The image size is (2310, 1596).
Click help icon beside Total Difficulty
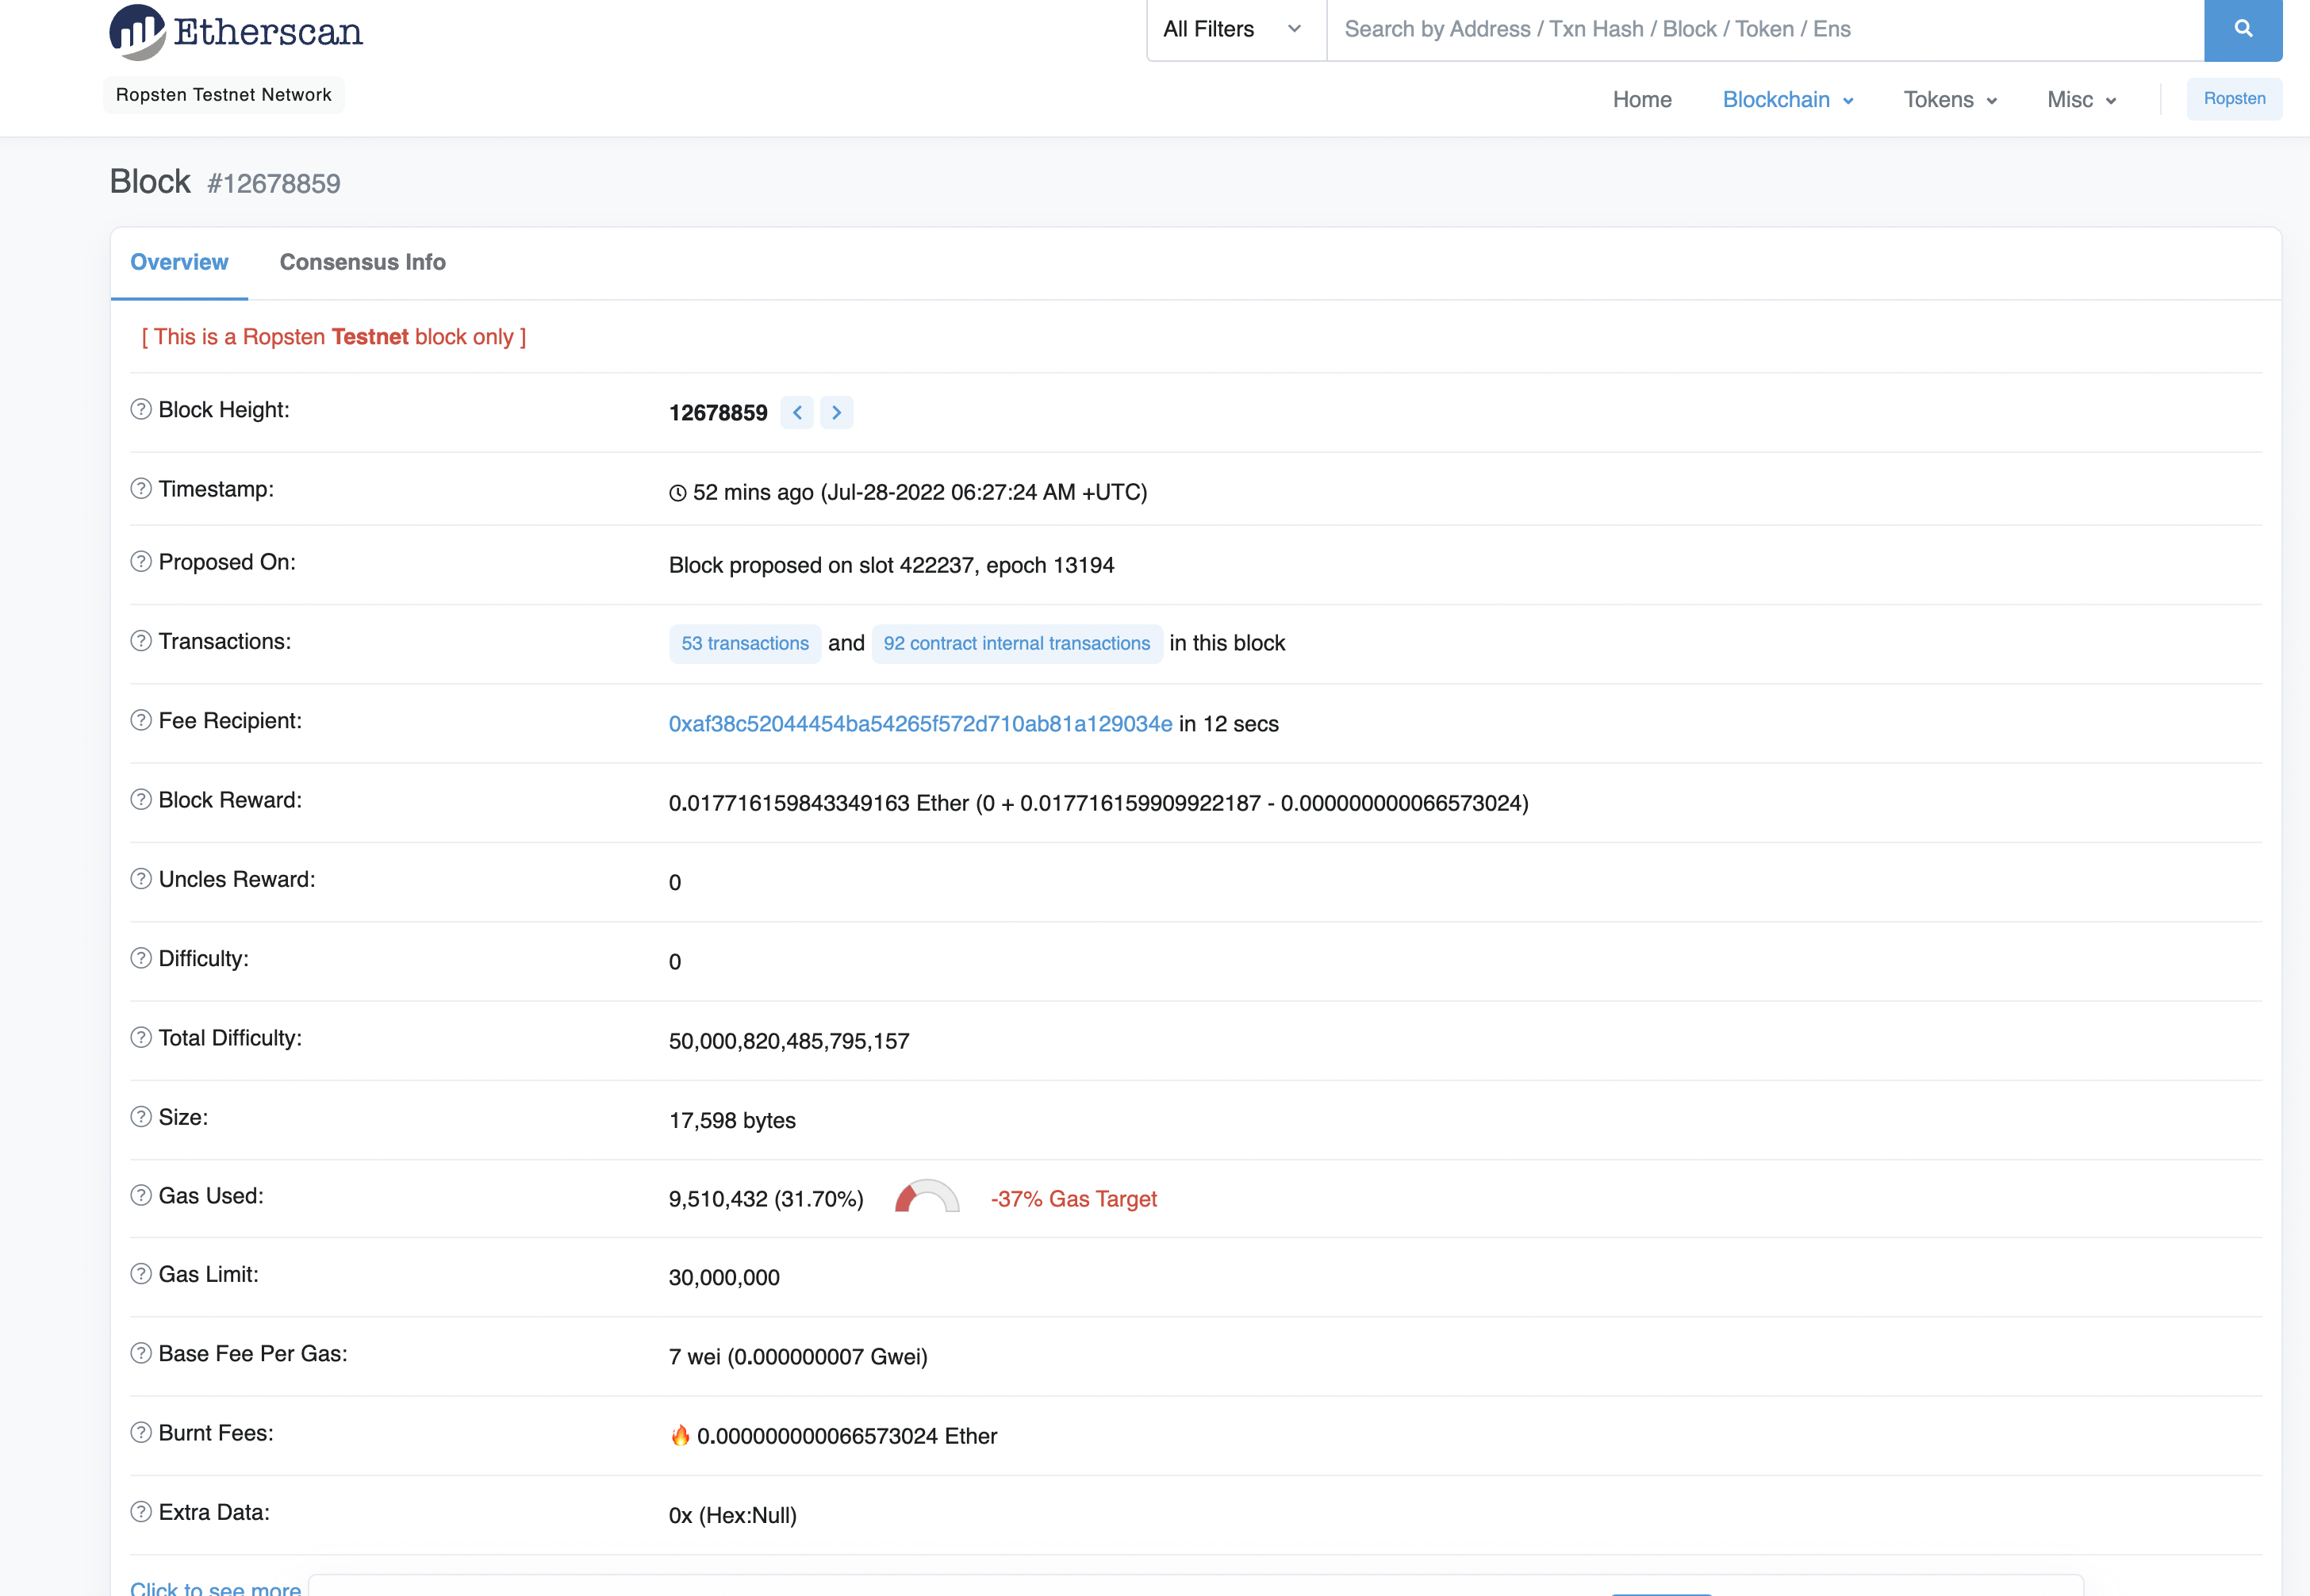[141, 1037]
